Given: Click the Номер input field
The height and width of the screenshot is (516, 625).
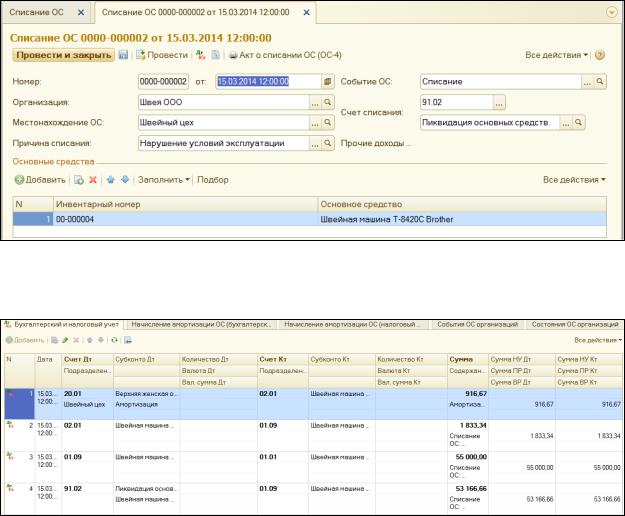Looking at the screenshot, I should click(x=163, y=81).
